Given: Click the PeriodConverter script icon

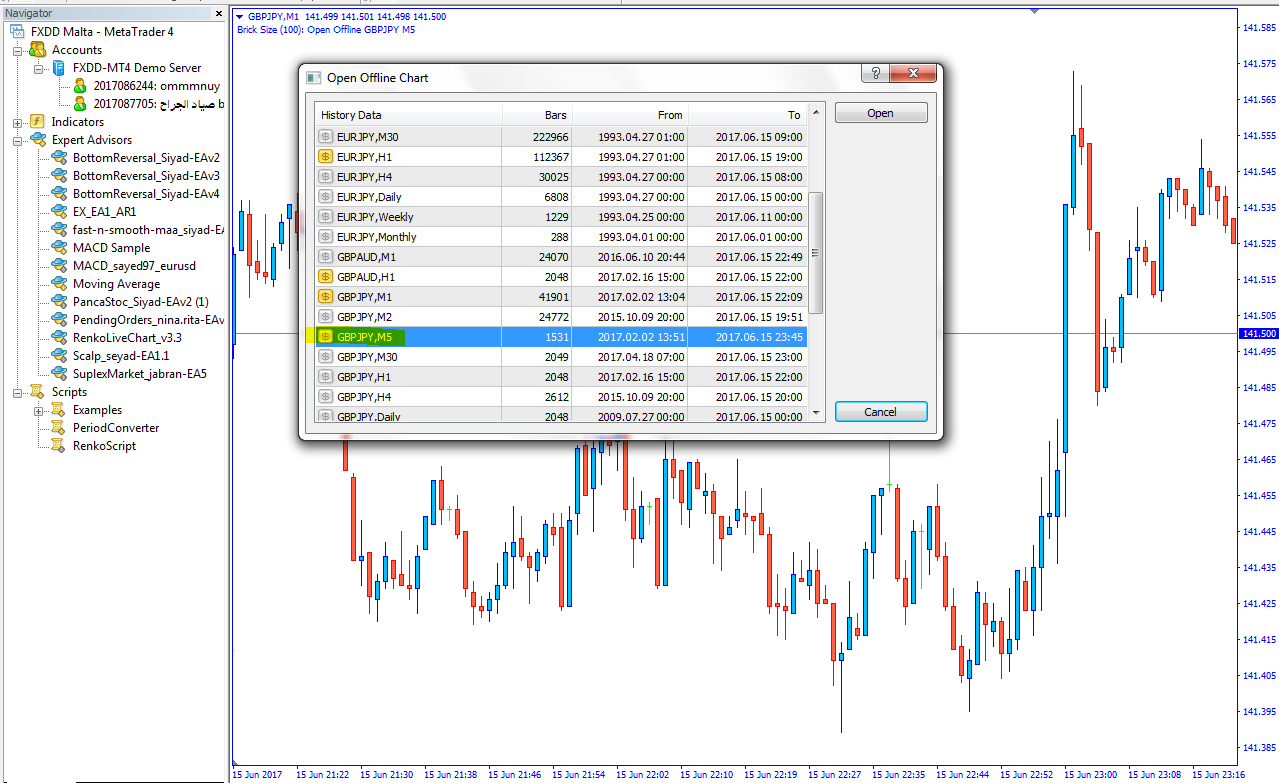Looking at the screenshot, I should pos(59,428).
